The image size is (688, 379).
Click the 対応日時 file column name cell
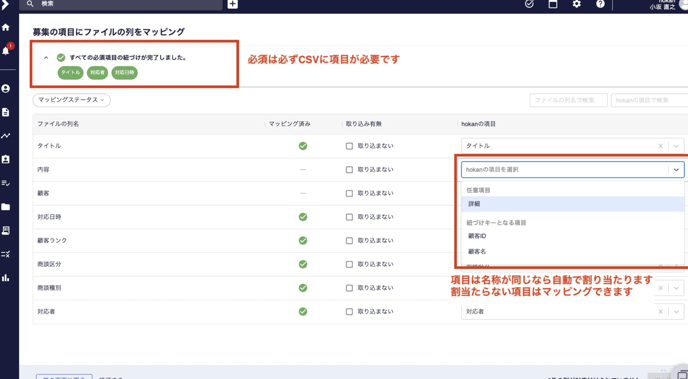pos(49,217)
